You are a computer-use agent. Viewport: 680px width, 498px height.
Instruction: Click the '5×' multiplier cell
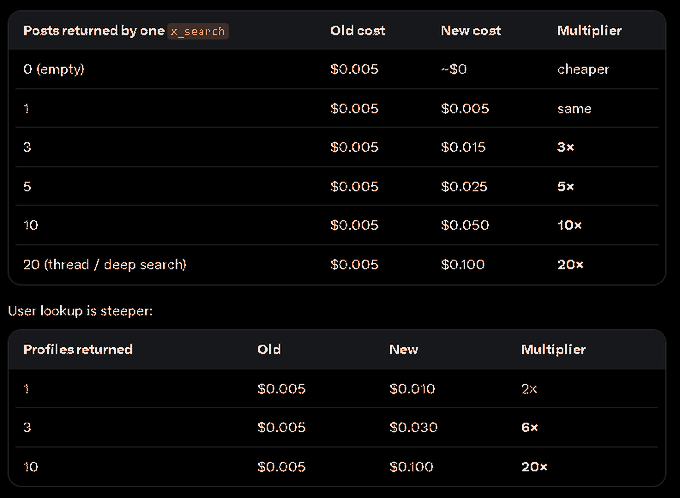[566, 187]
